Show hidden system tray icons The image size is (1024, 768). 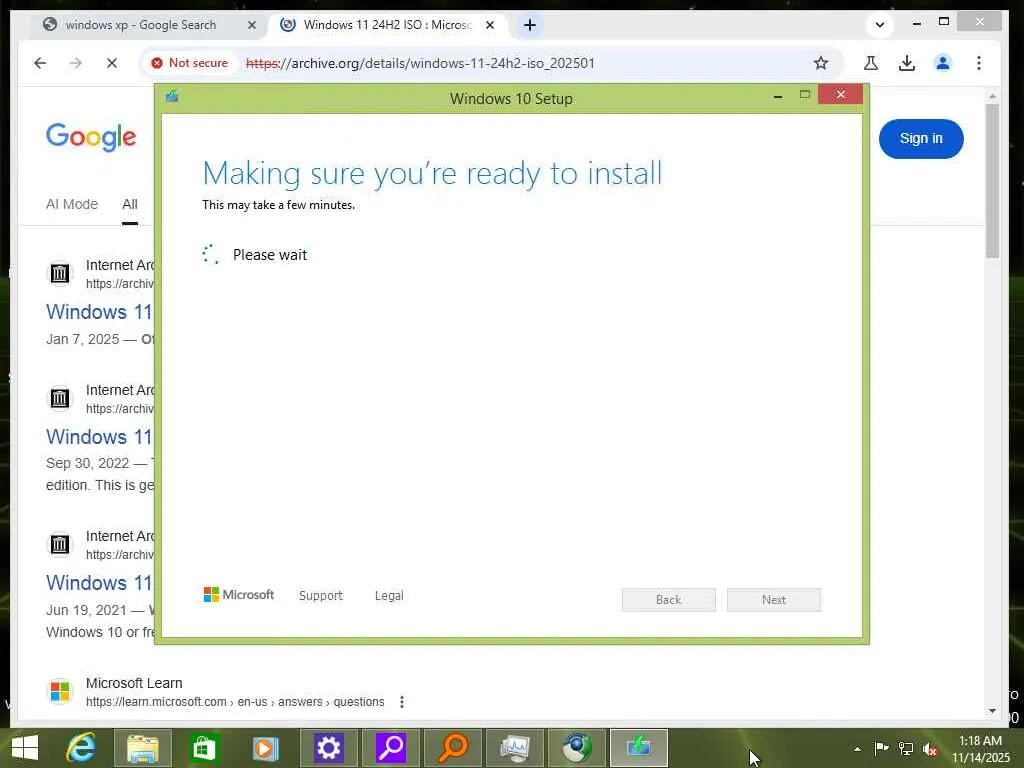click(857, 749)
